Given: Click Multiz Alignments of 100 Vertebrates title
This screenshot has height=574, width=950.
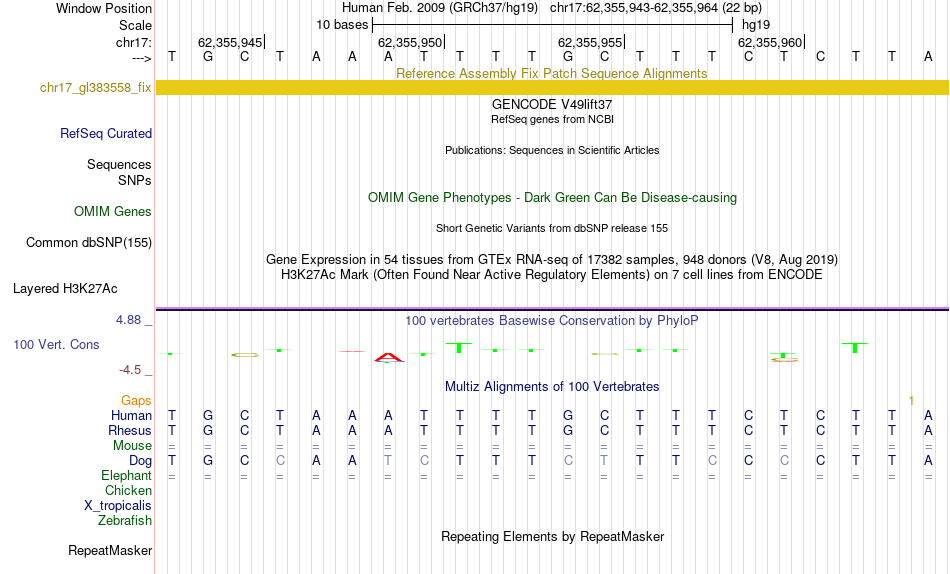Looking at the screenshot, I should tap(552, 387).
